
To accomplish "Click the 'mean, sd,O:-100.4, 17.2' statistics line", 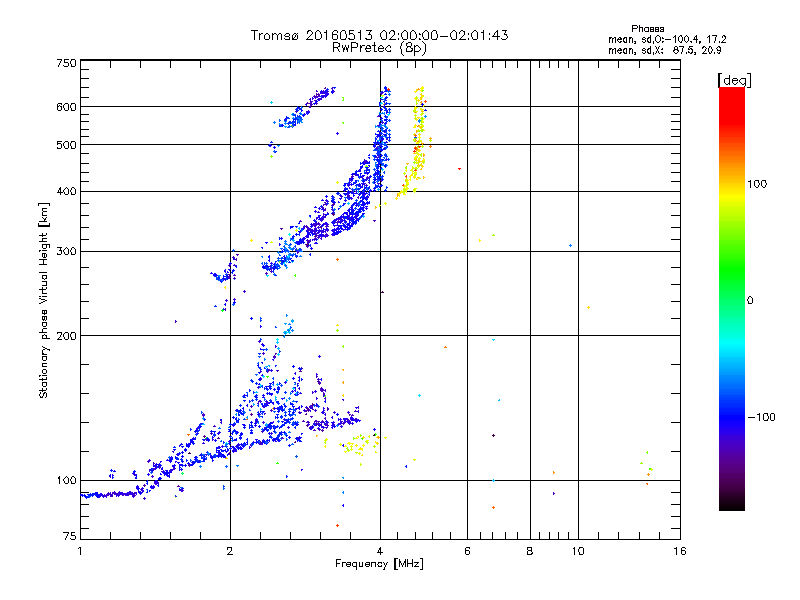I will [x=667, y=39].
